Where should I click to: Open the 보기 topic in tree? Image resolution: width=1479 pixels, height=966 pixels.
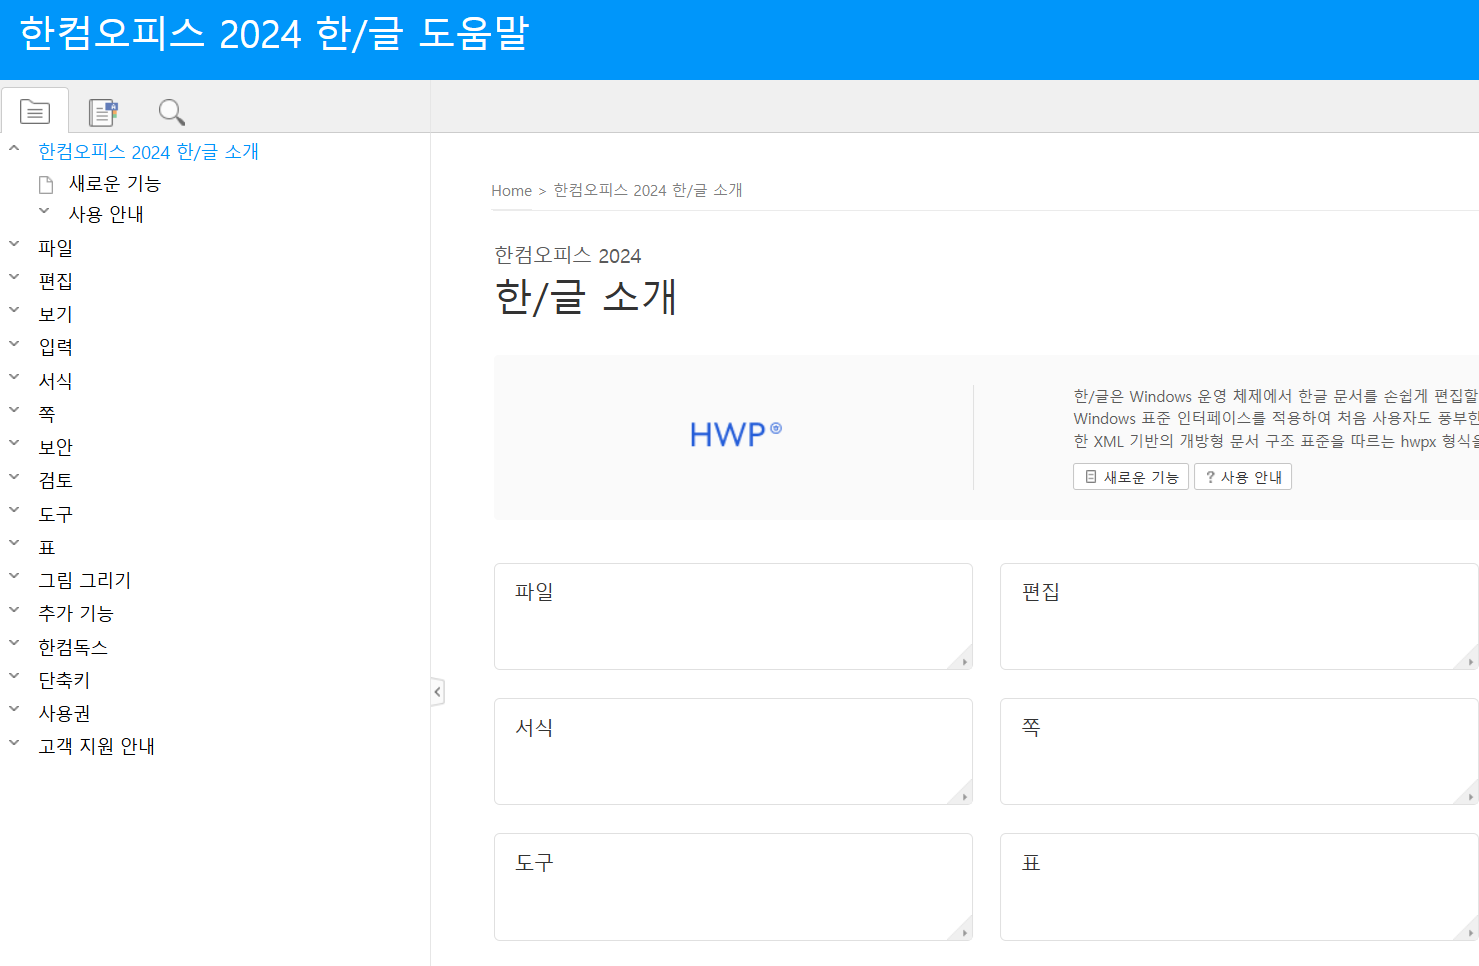[x=56, y=314]
